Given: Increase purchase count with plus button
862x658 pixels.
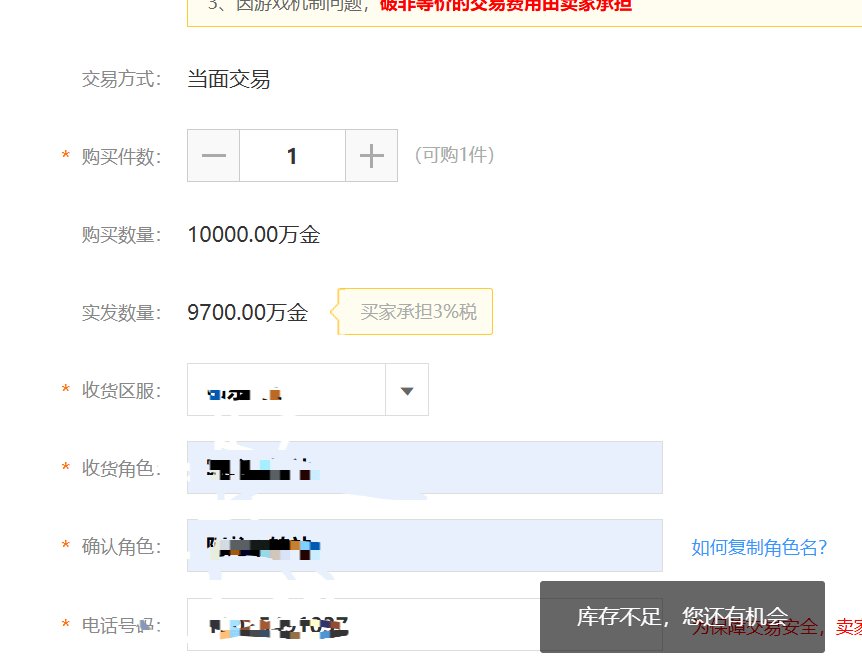Looking at the screenshot, I should [x=371, y=156].
